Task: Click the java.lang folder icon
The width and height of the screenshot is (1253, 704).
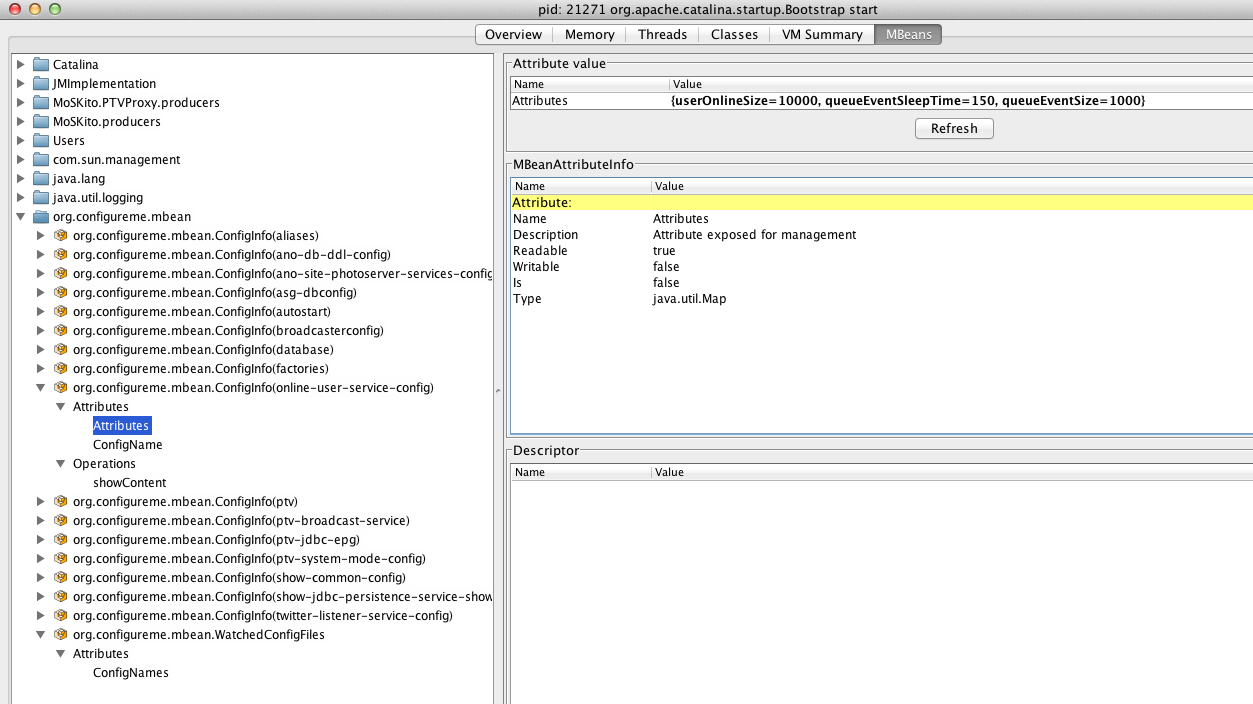Action: click(x=41, y=178)
